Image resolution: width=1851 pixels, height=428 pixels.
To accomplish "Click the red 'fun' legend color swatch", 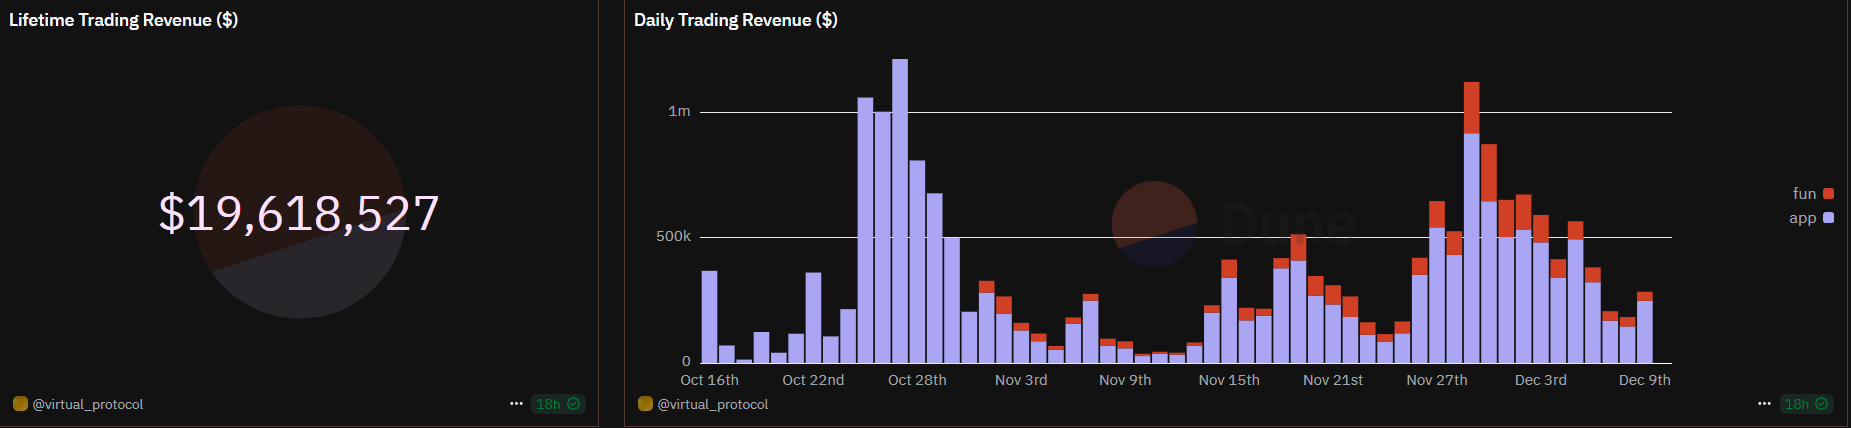I will pos(1829,194).
